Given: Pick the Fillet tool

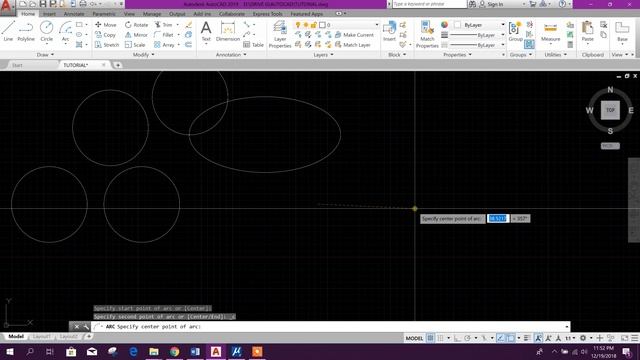Looking at the screenshot, I should point(164,35).
